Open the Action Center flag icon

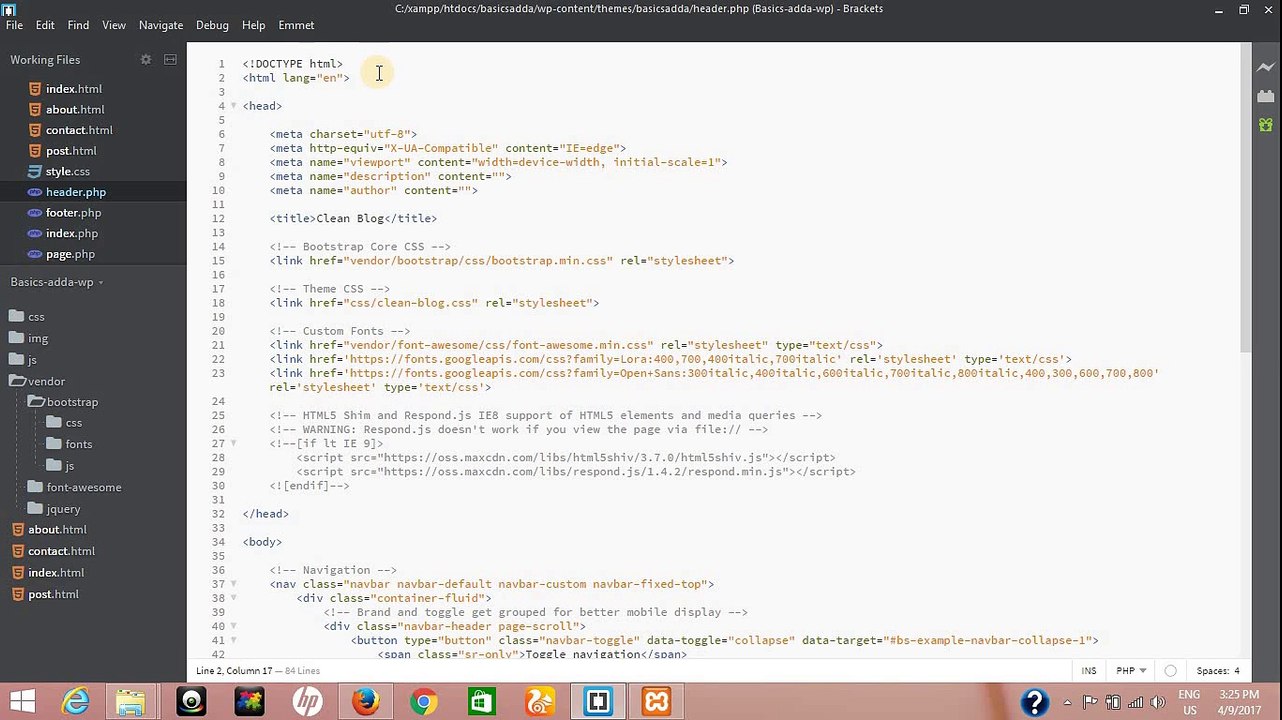click(1090, 702)
